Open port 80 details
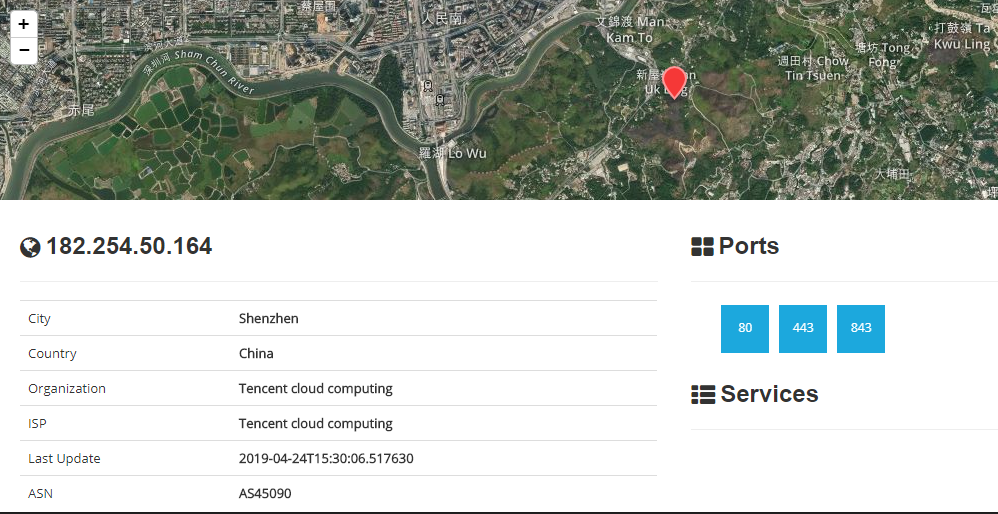This screenshot has height=514, width=998. pyautogui.click(x=745, y=328)
